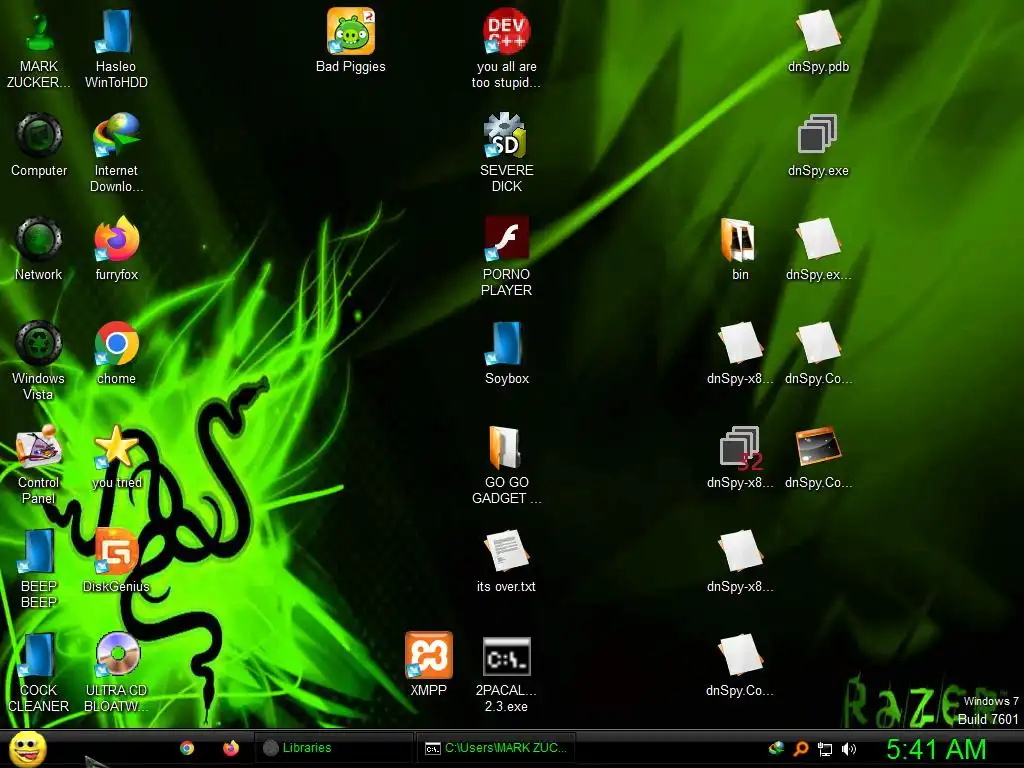The image size is (1024, 768).
Task: Open dnSpy-x8... file beside Soybox row
Action: click(x=740, y=353)
